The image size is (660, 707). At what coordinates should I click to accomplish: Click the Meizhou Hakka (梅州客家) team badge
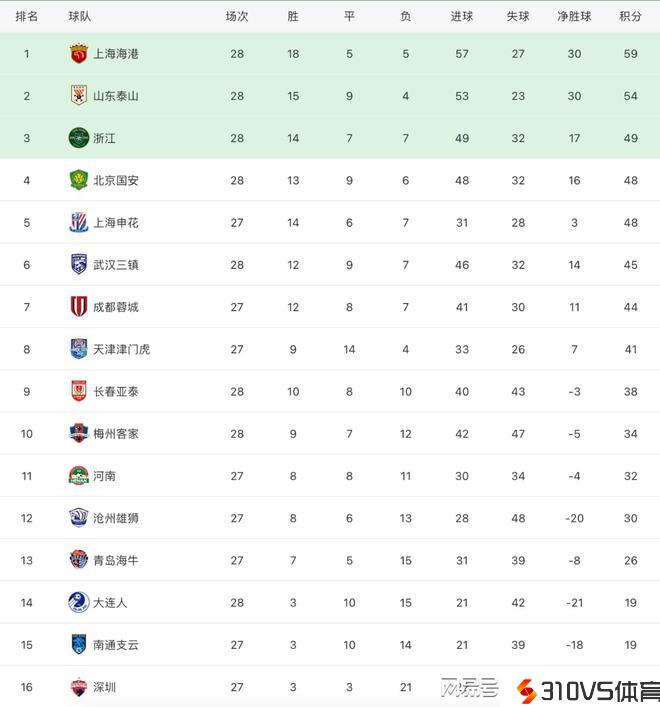pos(79,434)
